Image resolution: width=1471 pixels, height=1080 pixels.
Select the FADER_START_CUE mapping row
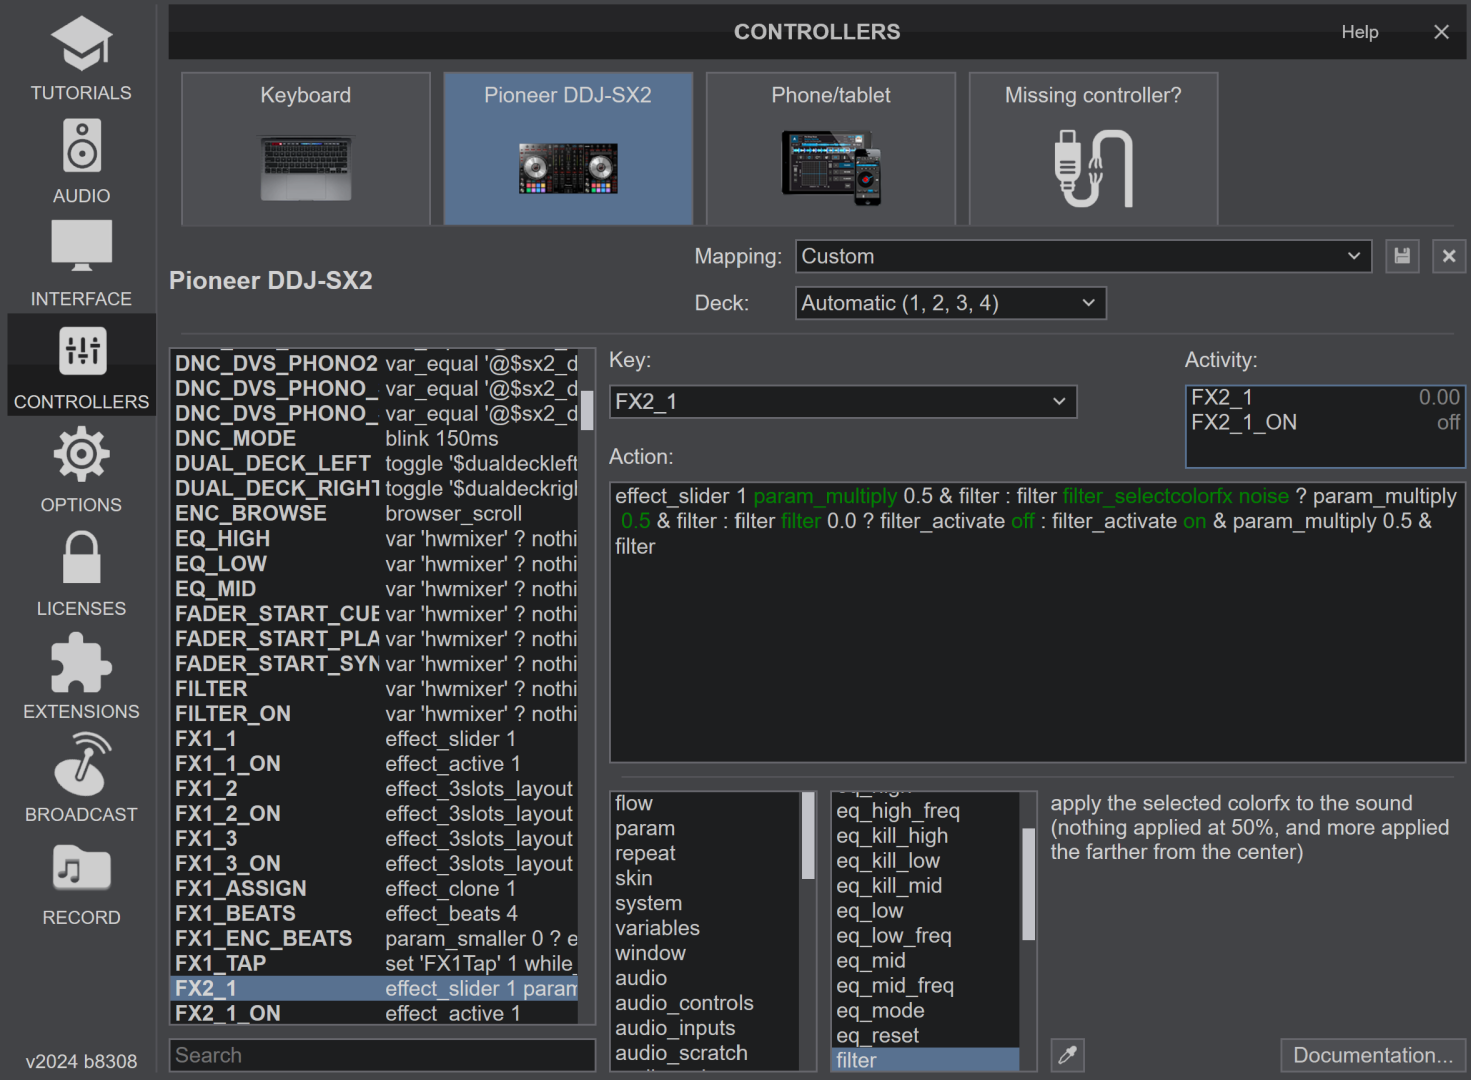point(374,613)
